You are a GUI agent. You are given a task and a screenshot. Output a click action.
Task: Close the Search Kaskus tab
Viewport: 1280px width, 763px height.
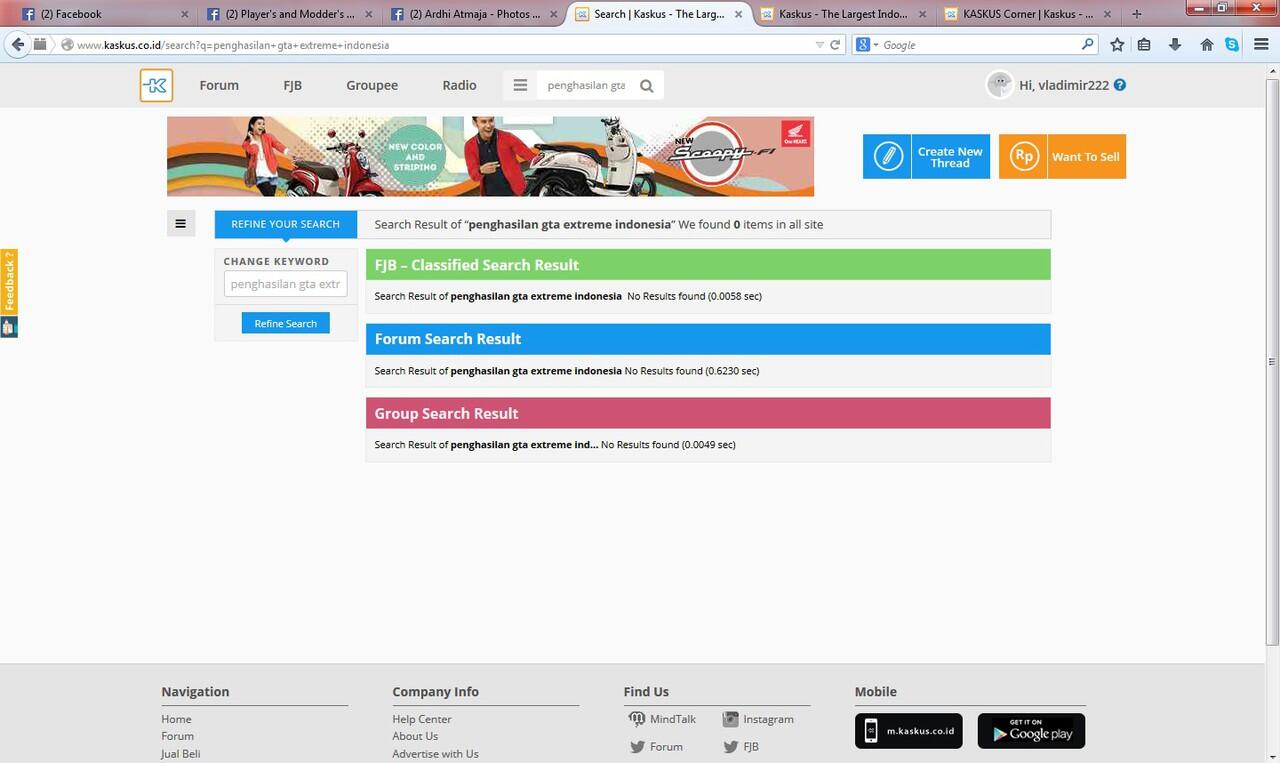tap(738, 14)
